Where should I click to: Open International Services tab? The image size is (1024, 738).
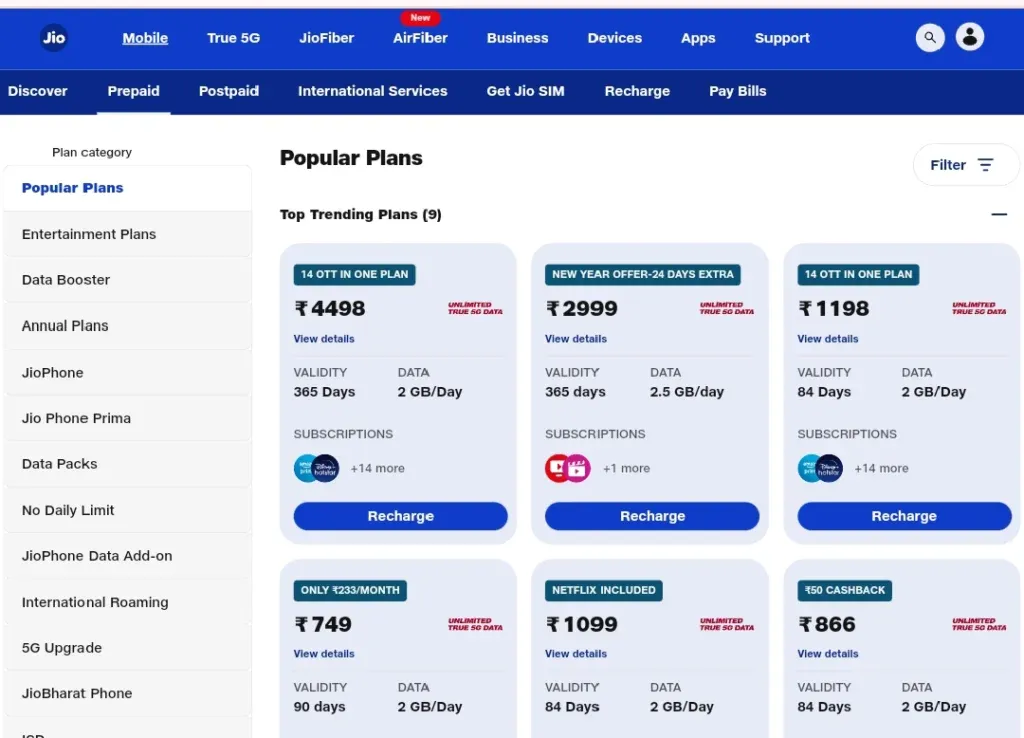[372, 91]
